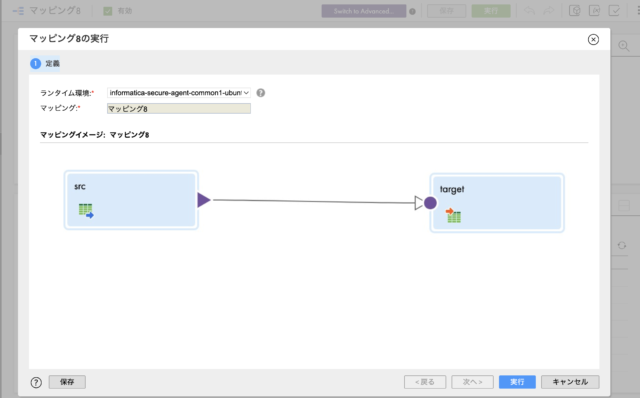
Task: Click info icon beside Switch to Advanced
Action: [x=412, y=11]
